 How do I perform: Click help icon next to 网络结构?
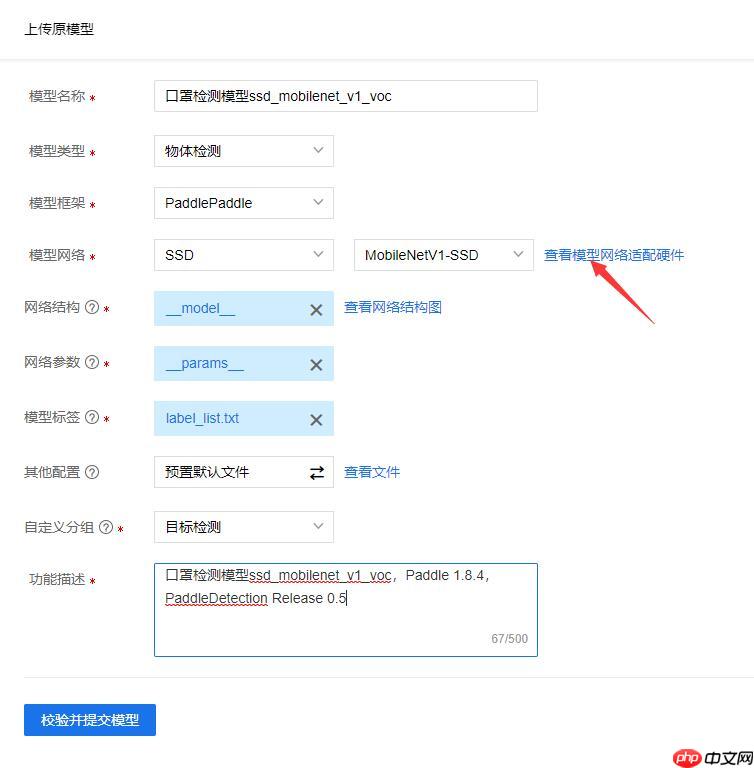[92, 308]
